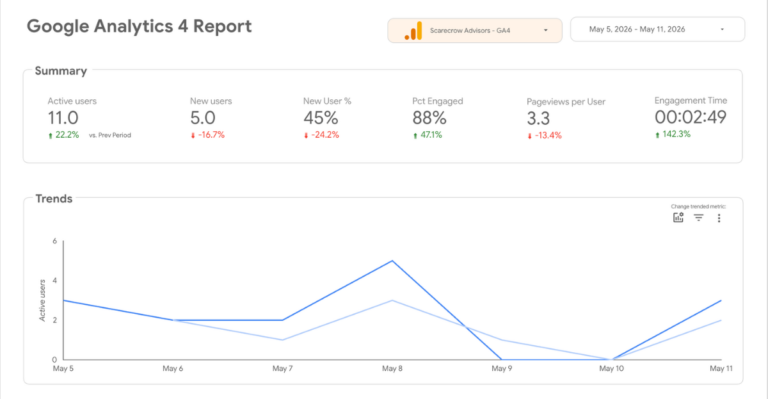Click the optional metrics chart icon in Trends
The width and height of the screenshot is (768, 399).
click(x=678, y=218)
